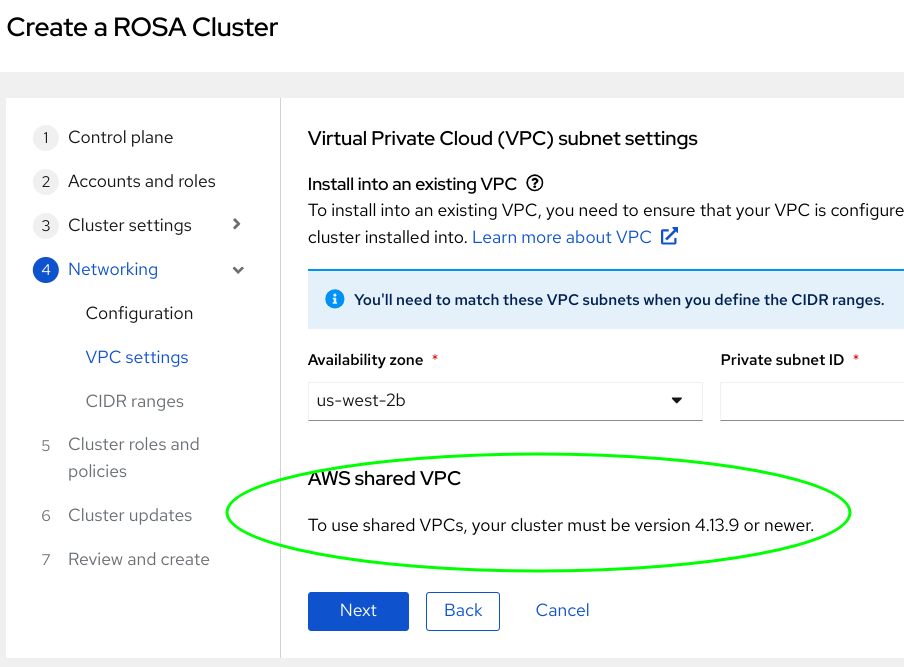Go to the Accounts and roles step
Screen dimensions: 904x667
pos(141,182)
